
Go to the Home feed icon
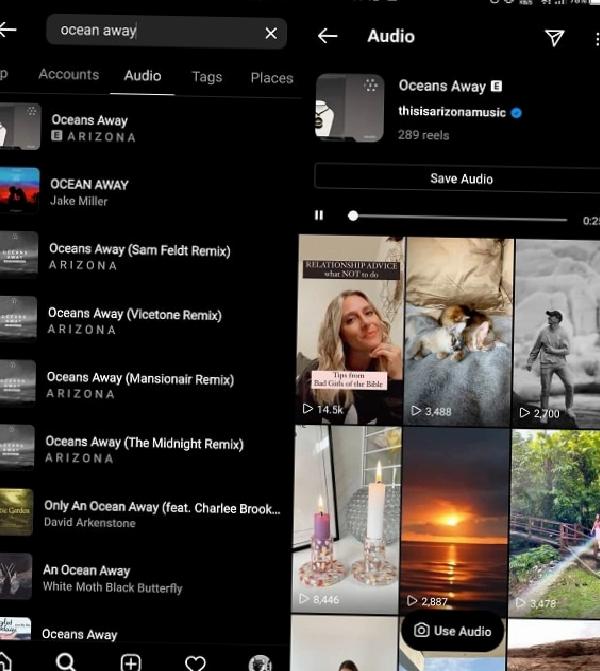point(4,662)
